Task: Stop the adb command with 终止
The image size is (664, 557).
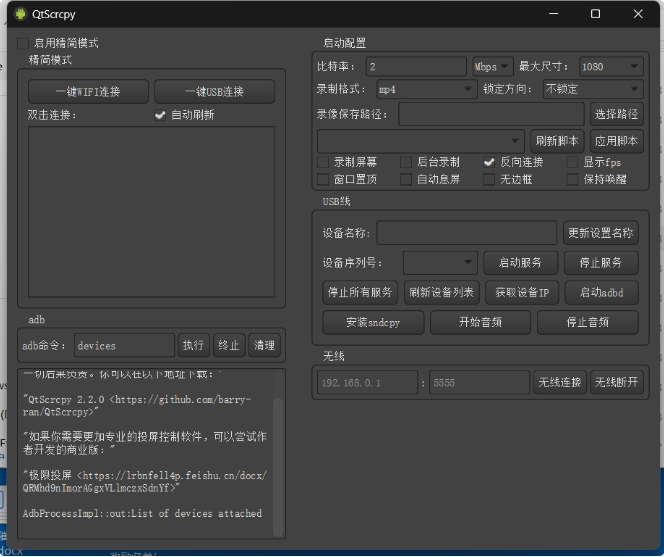Action: click(x=229, y=345)
